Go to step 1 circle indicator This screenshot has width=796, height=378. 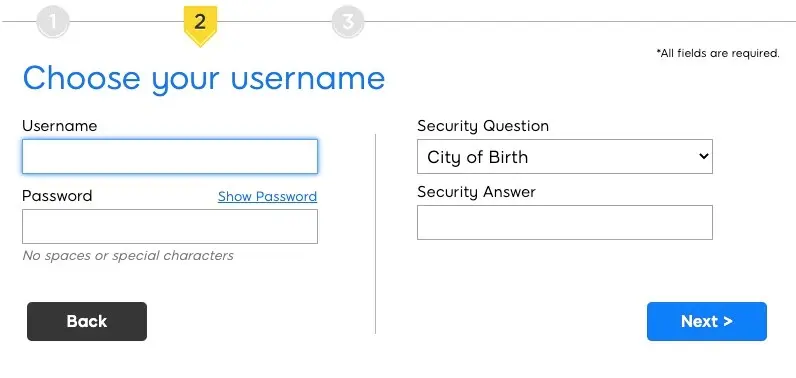click(x=53, y=21)
